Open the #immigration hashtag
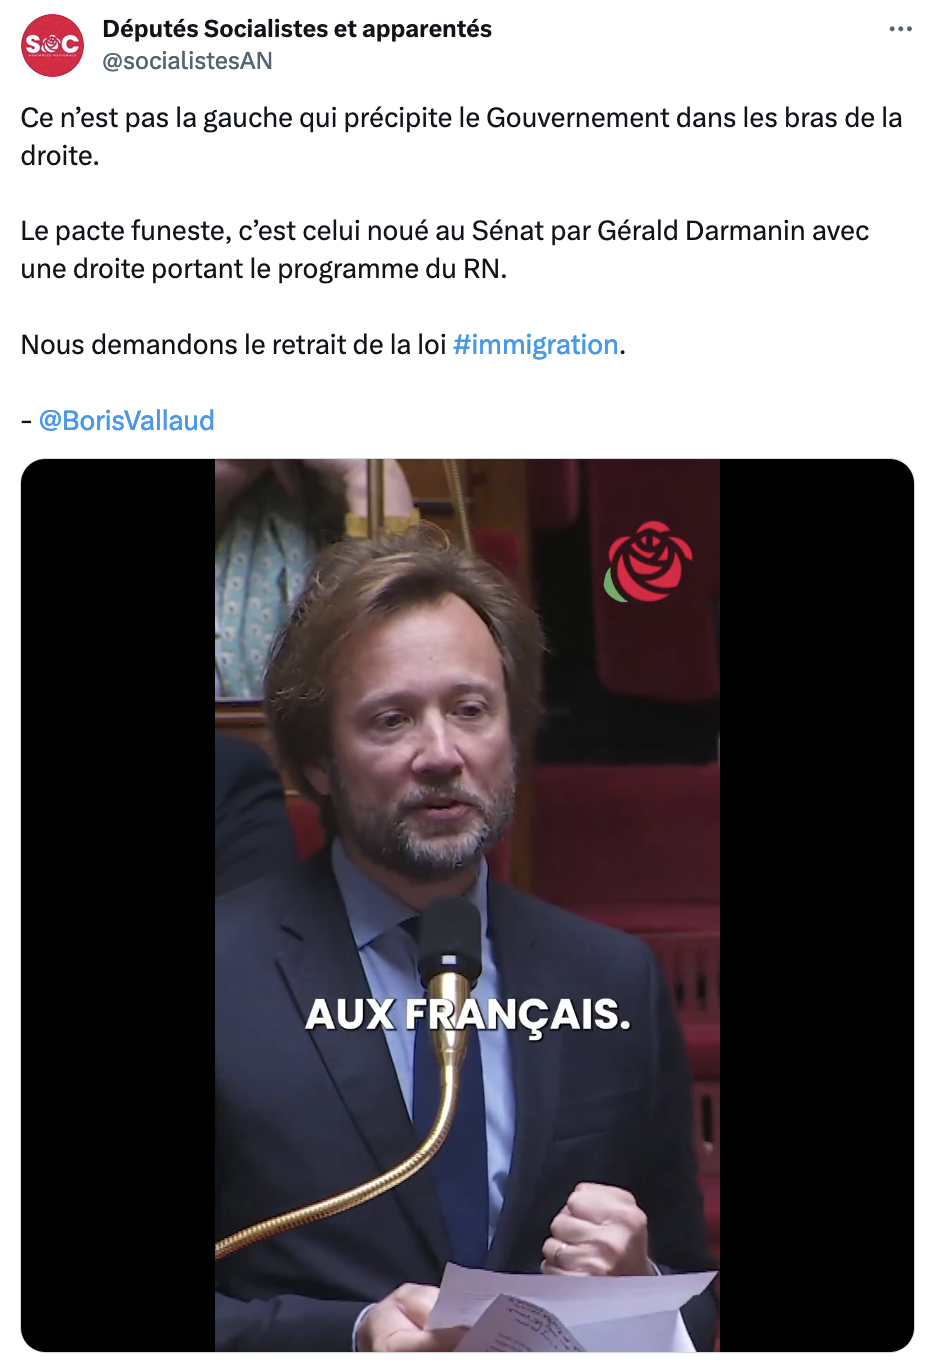This screenshot has width=940, height=1366. [536, 345]
